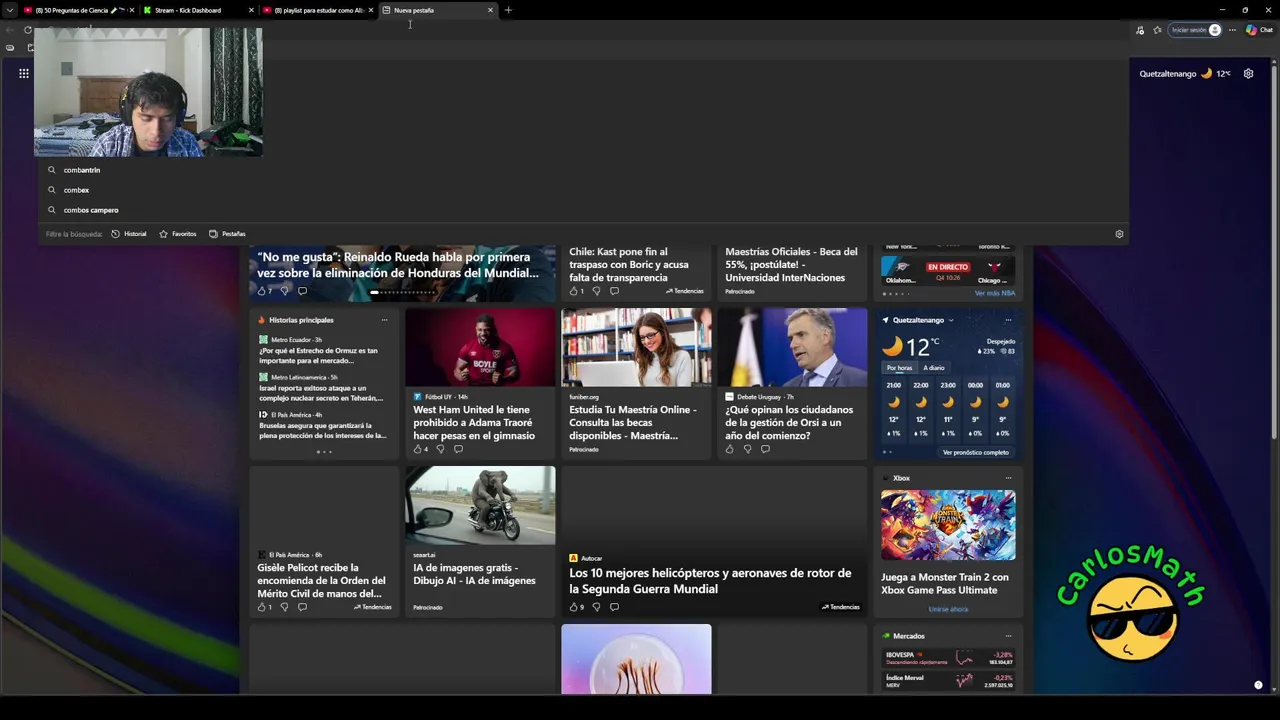Open Gisèle Pelicot article
The width and height of the screenshot is (1280, 720).
click(321, 580)
